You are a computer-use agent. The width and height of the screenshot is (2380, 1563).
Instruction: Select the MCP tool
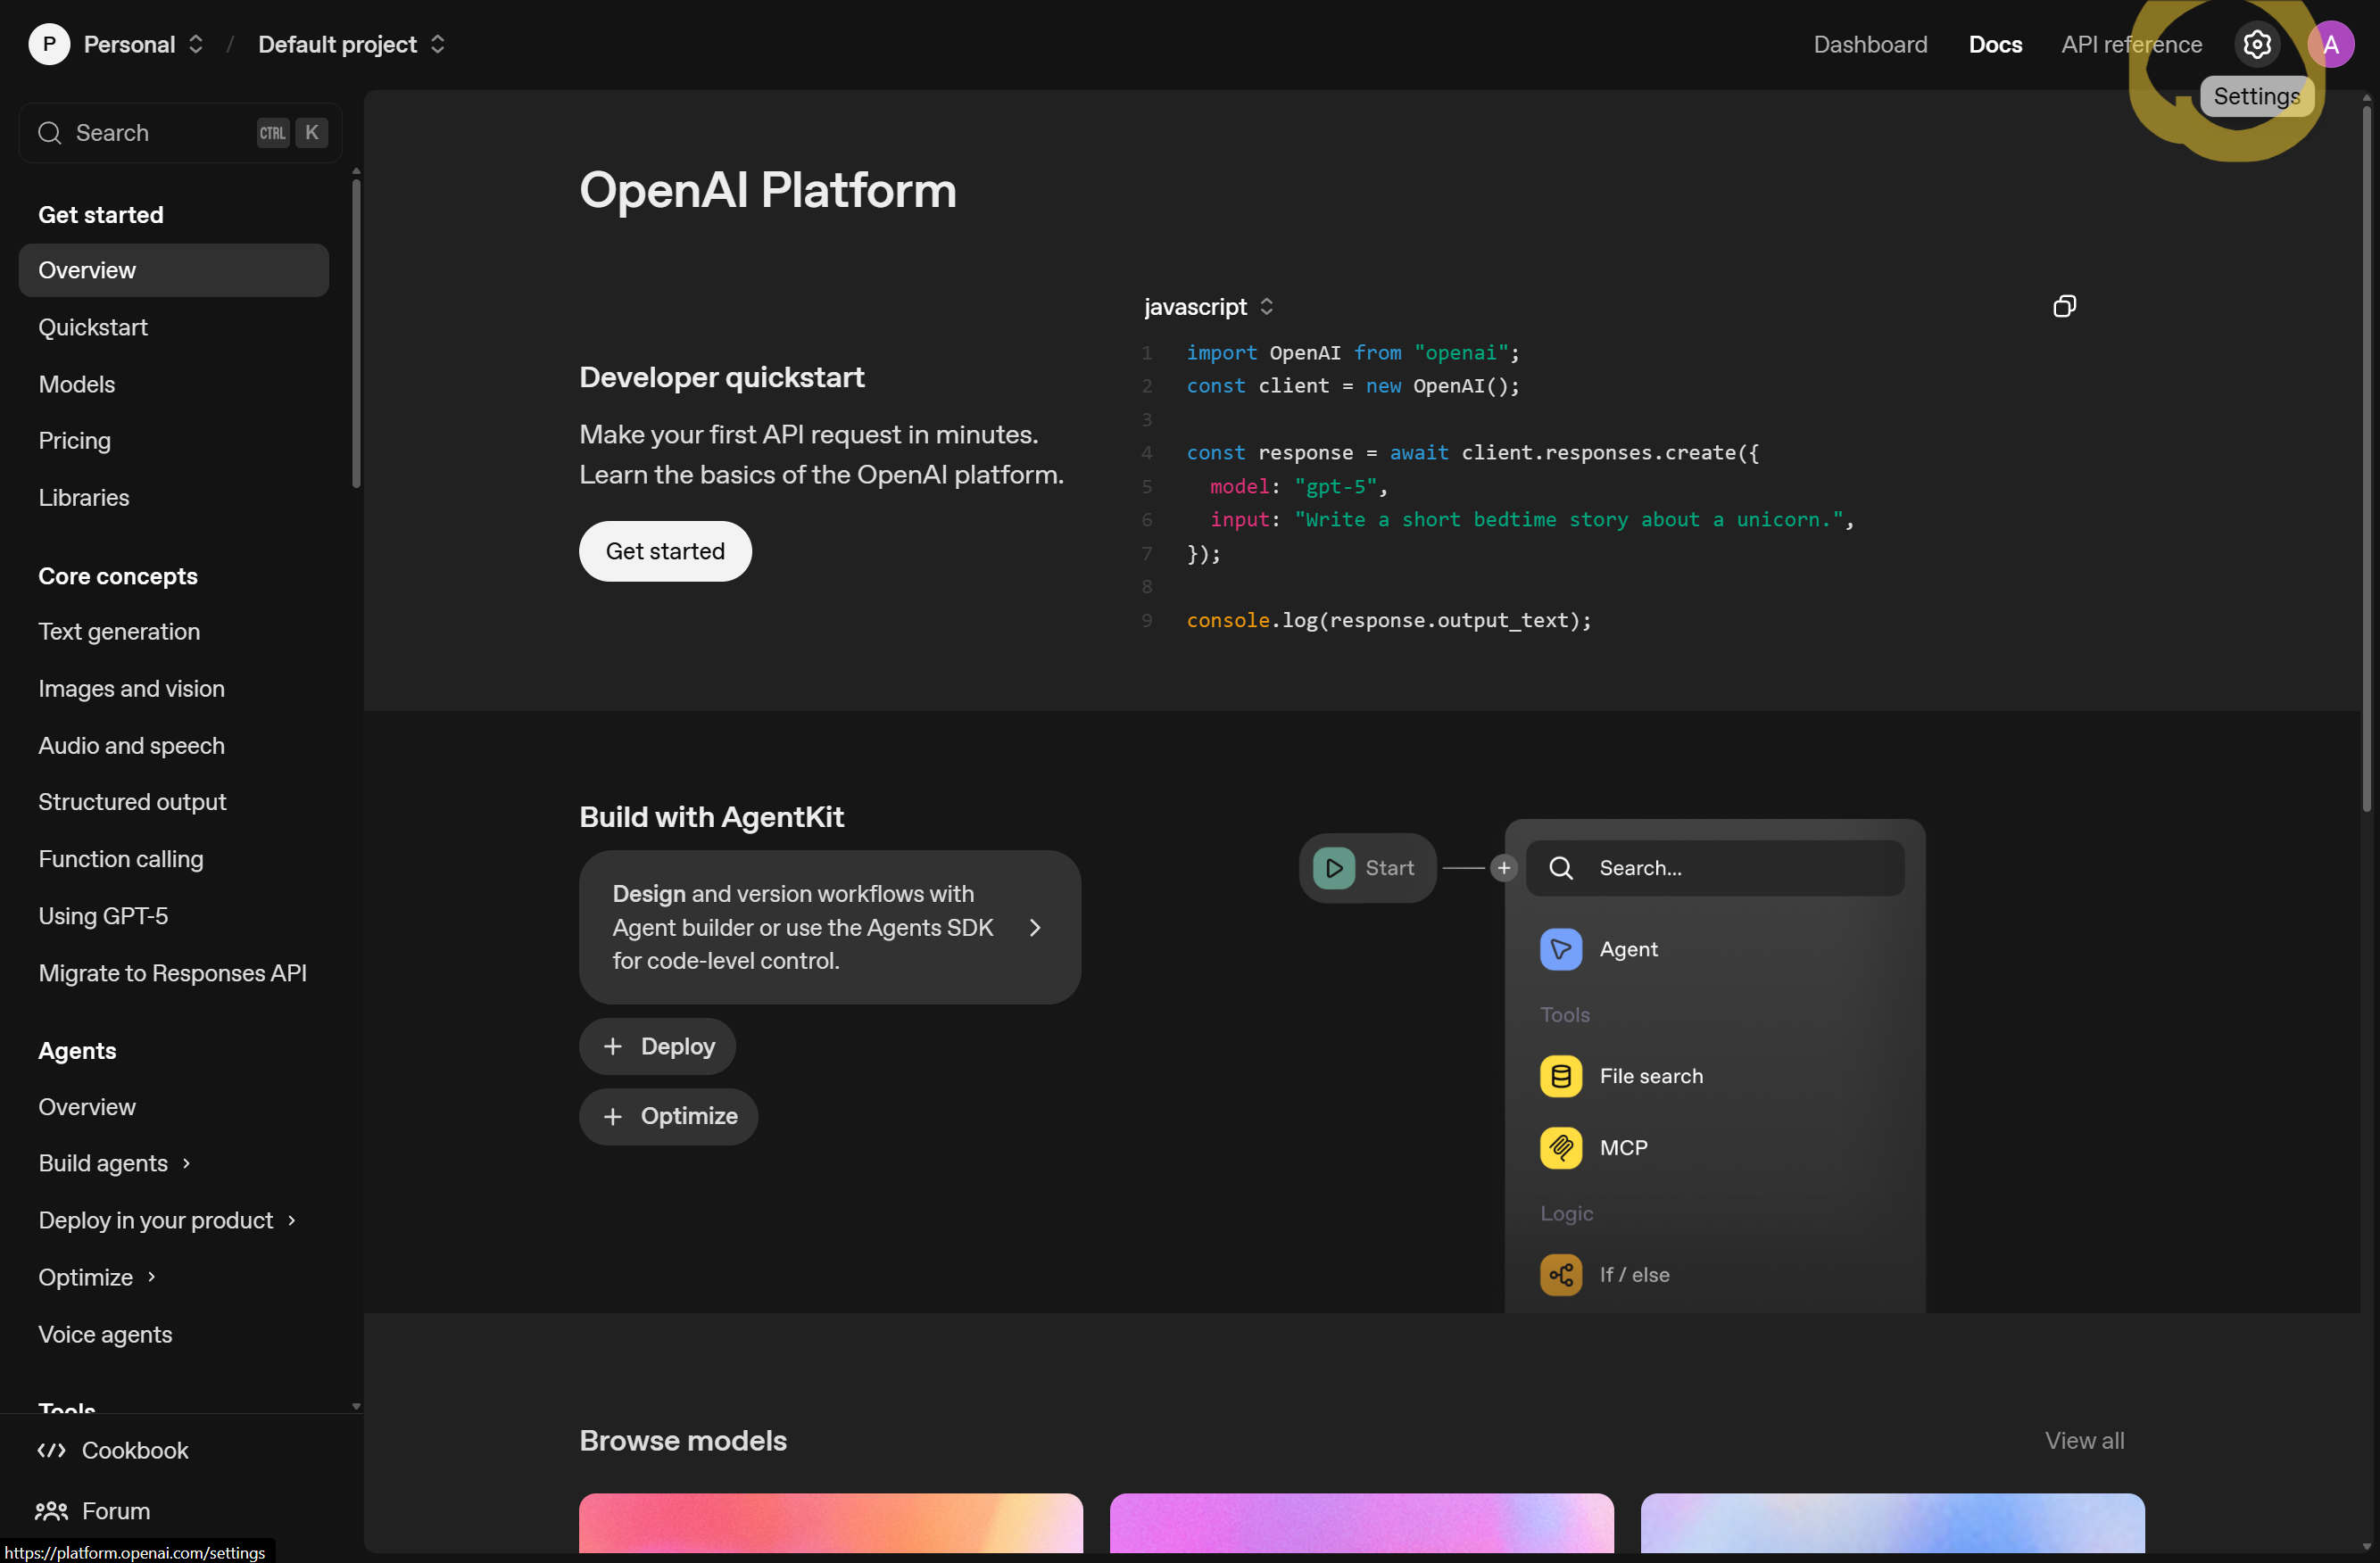1624,1148
